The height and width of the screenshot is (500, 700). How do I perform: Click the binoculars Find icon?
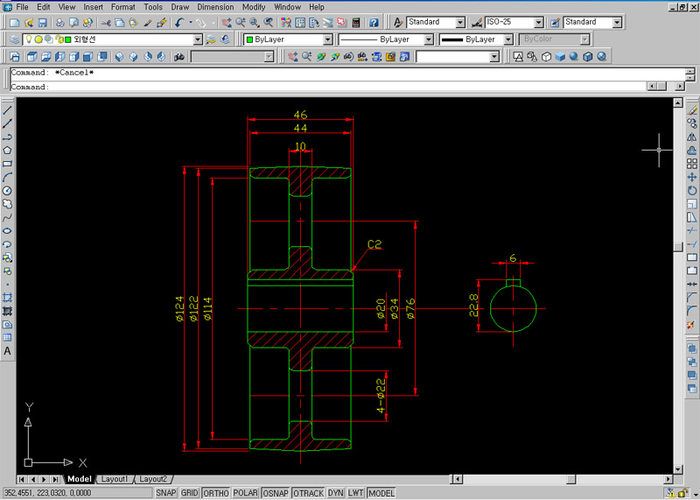(x=179, y=57)
